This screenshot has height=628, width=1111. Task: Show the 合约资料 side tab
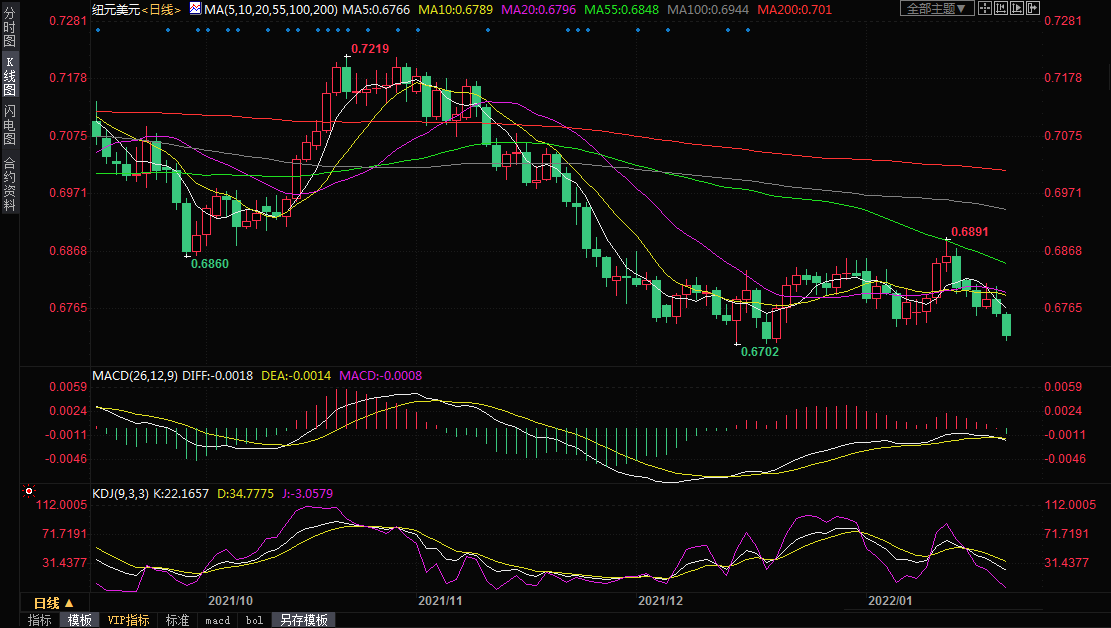[9, 184]
